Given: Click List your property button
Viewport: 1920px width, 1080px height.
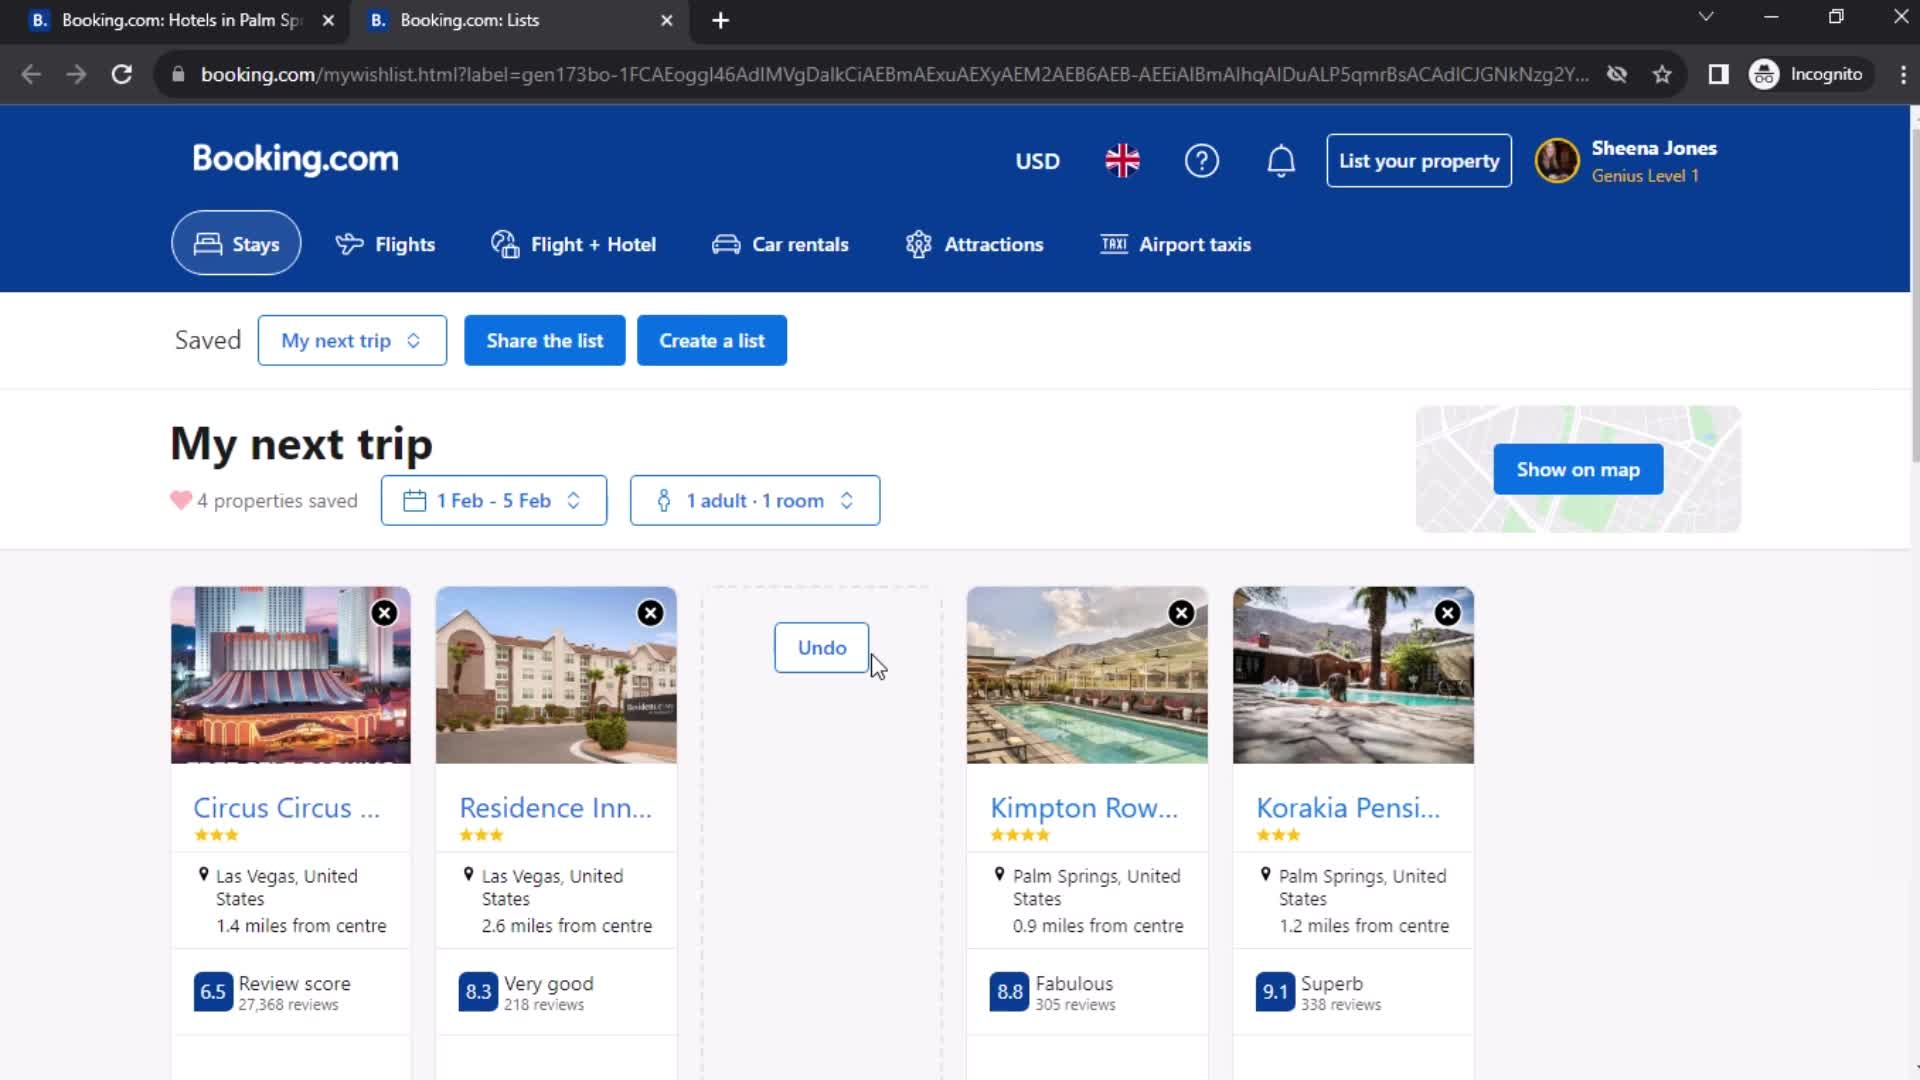Looking at the screenshot, I should [x=1419, y=161].
